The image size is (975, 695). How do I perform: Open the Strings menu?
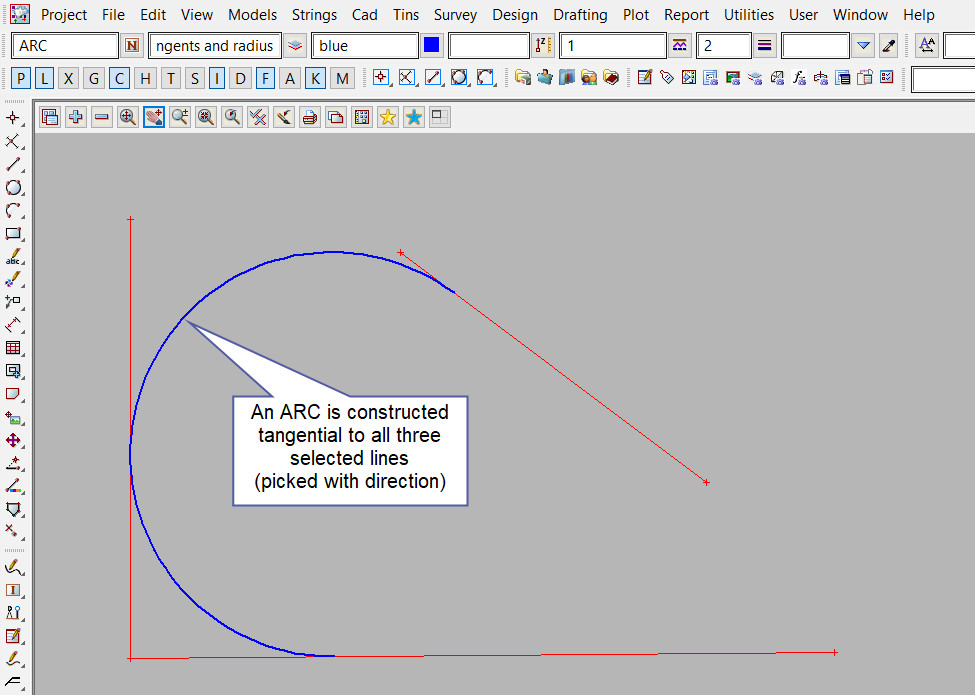pyautogui.click(x=315, y=15)
